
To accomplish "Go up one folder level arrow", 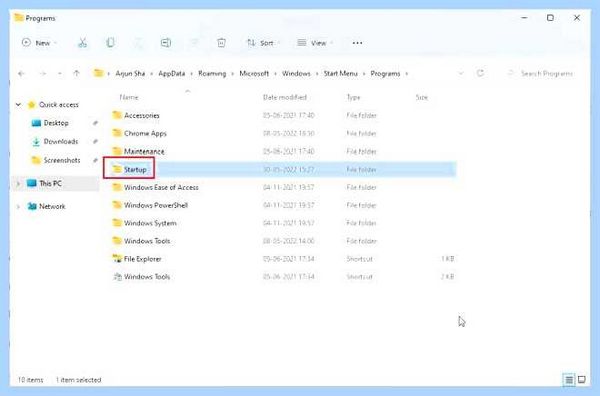I will (x=77, y=73).
